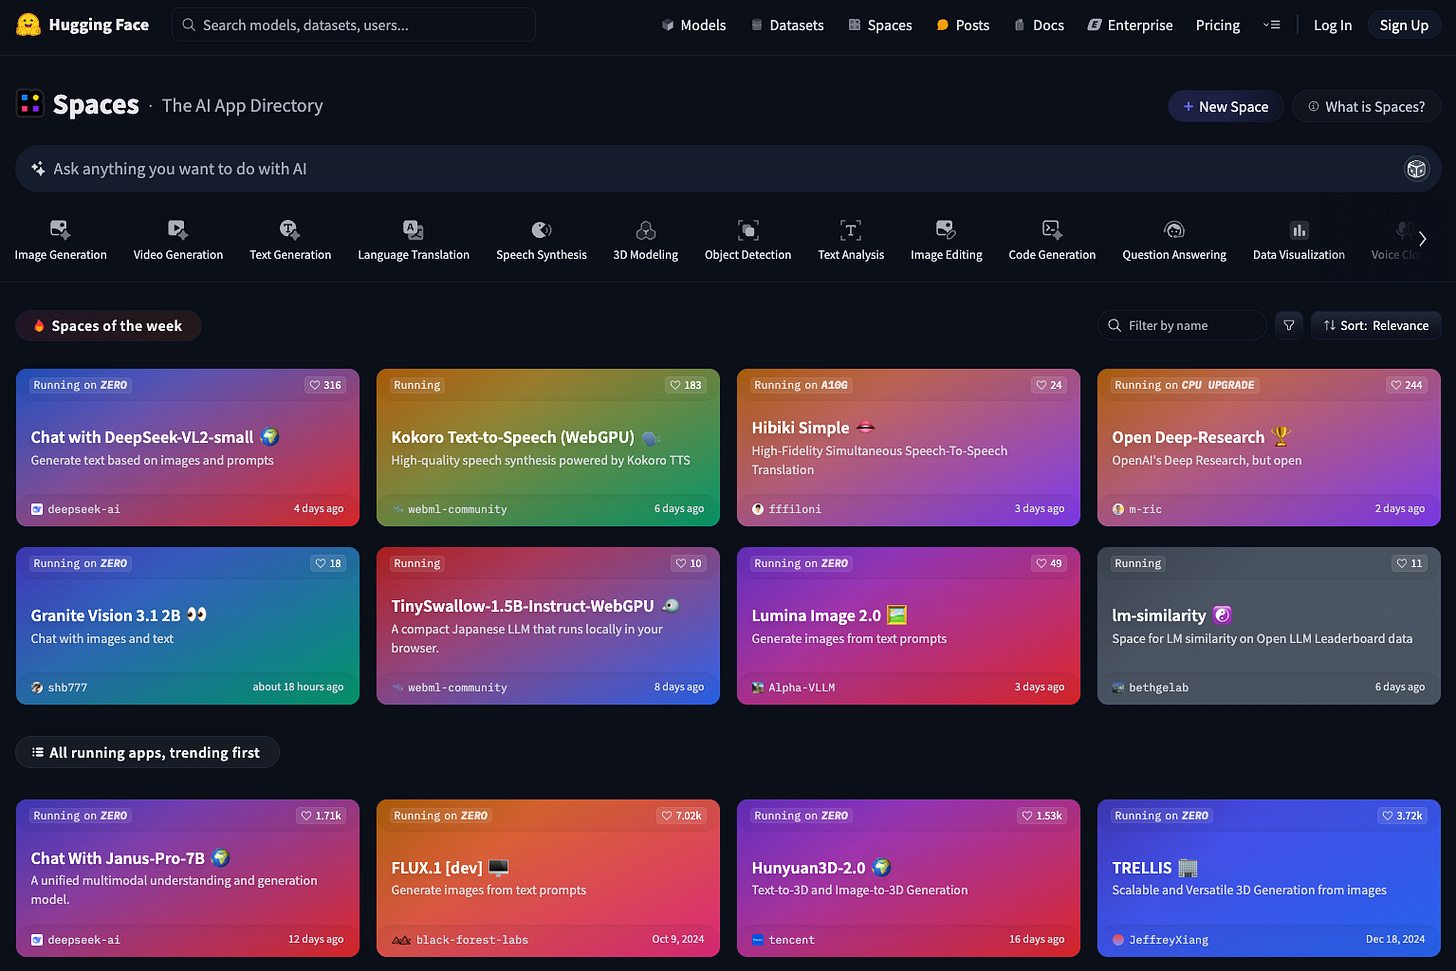
Task: Click the deepseek-ai author on DeepSeek-VL2-small card
Action: pos(75,509)
